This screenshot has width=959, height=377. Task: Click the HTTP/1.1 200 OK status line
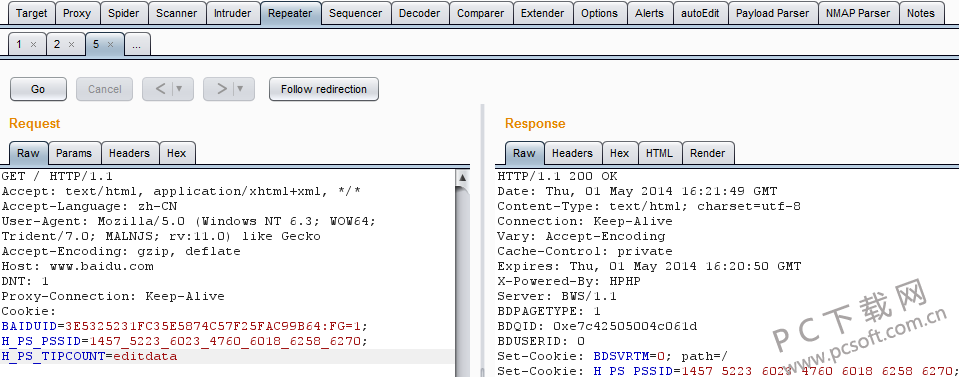point(557,176)
